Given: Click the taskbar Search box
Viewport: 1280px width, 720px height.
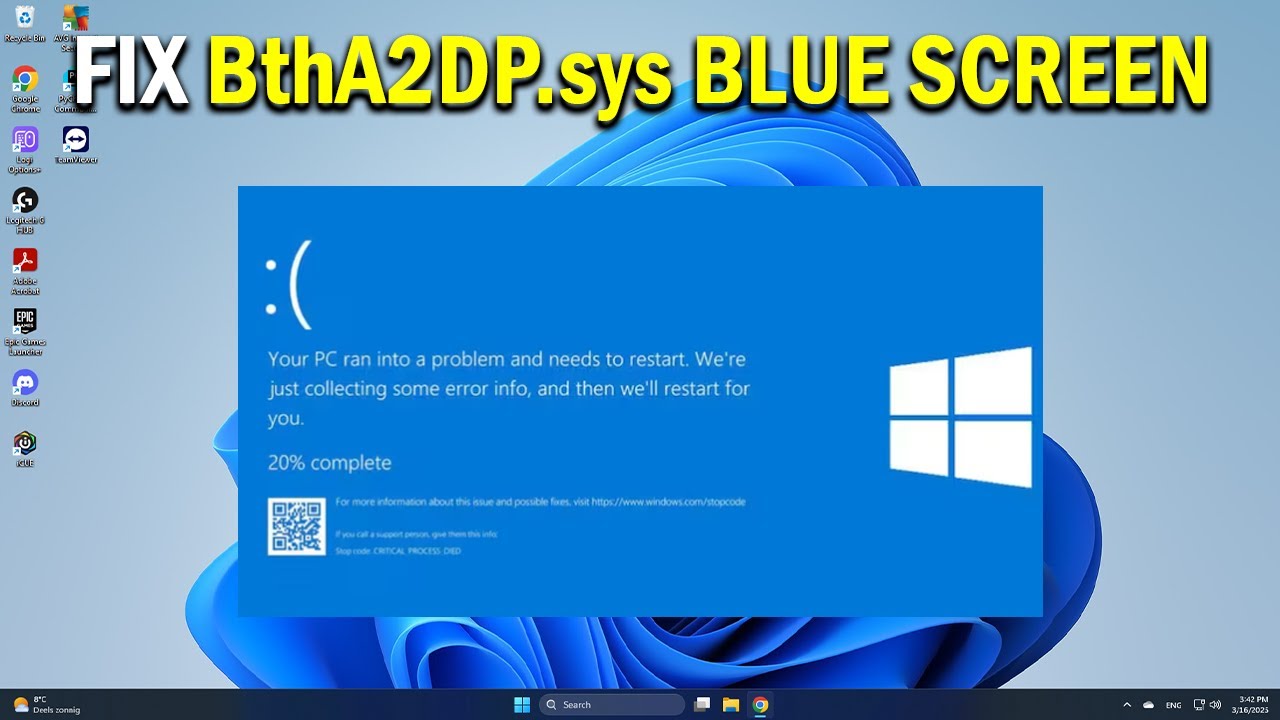Looking at the screenshot, I should click(x=612, y=705).
